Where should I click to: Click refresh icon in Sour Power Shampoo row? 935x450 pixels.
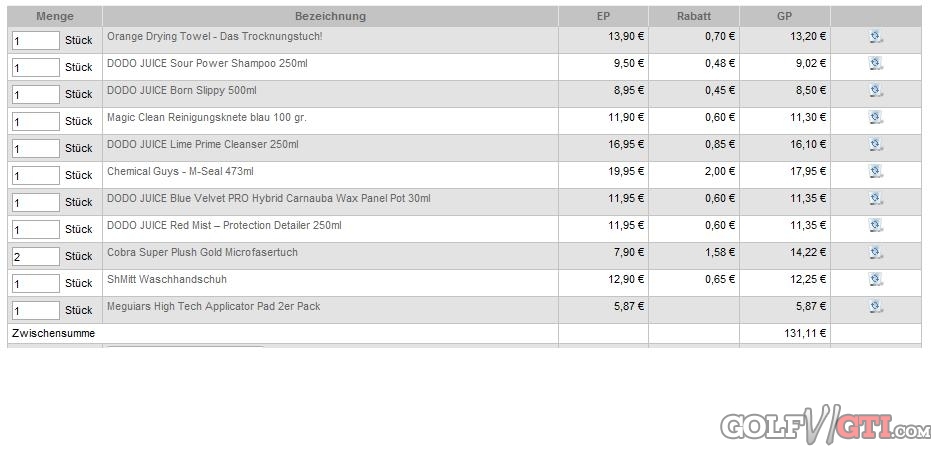(x=876, y=64)
